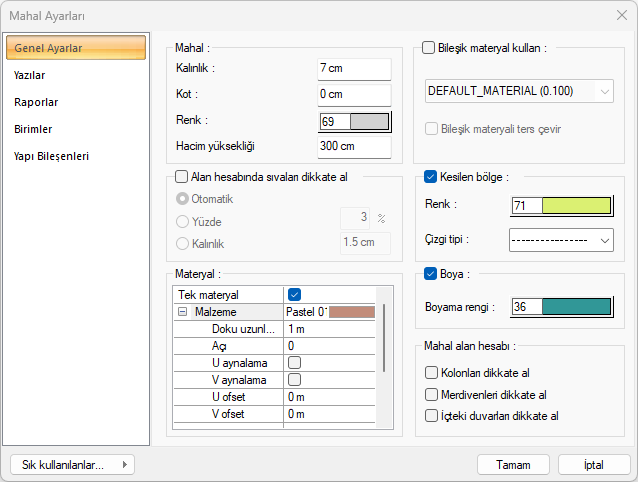Viewport: 638px width, 482px height.
Task: Pick the yellow Kesilen bölge color swatch
Action: 576,205
